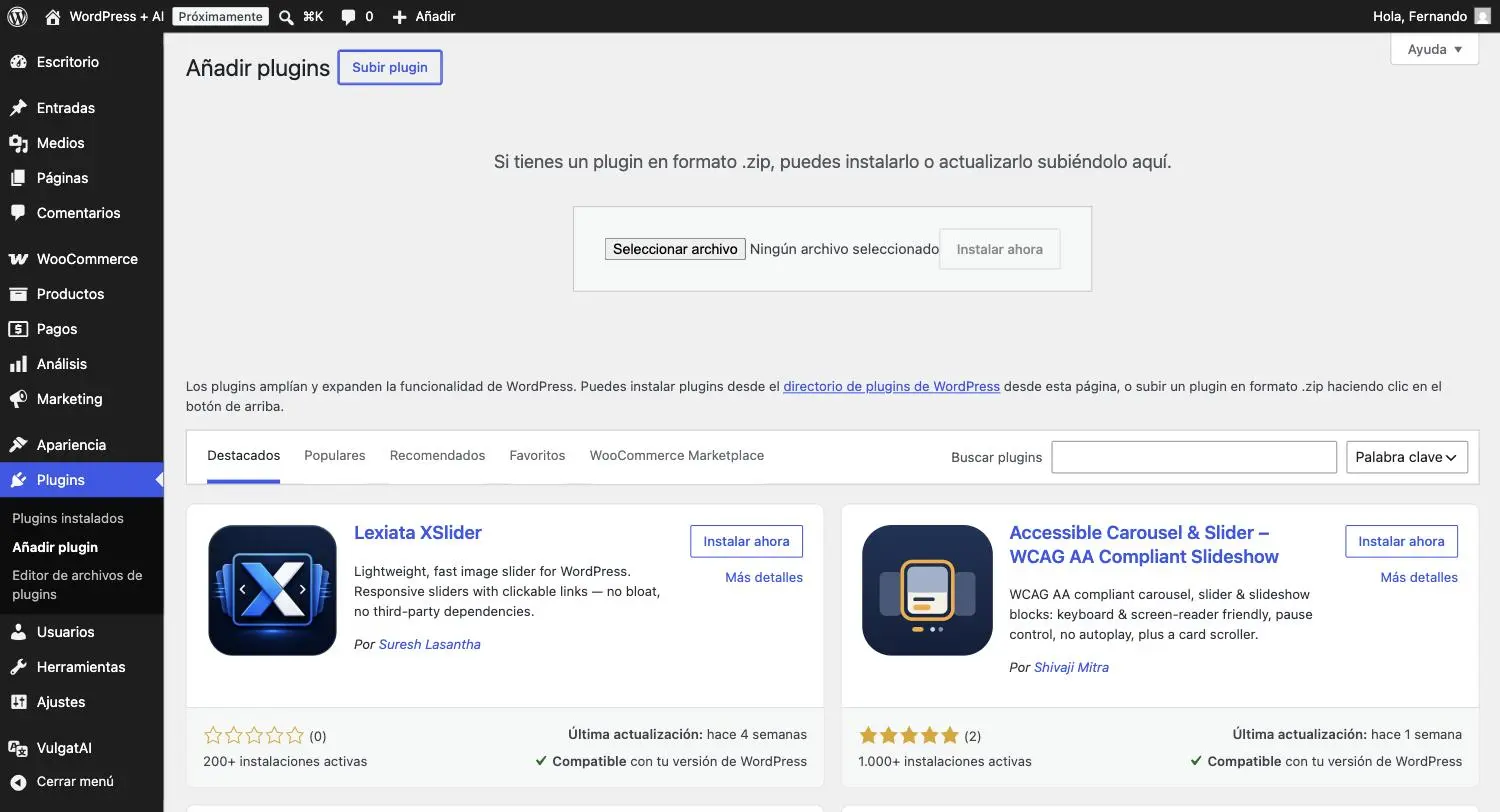Open Comentarios sidebar icon

[18, 213]
